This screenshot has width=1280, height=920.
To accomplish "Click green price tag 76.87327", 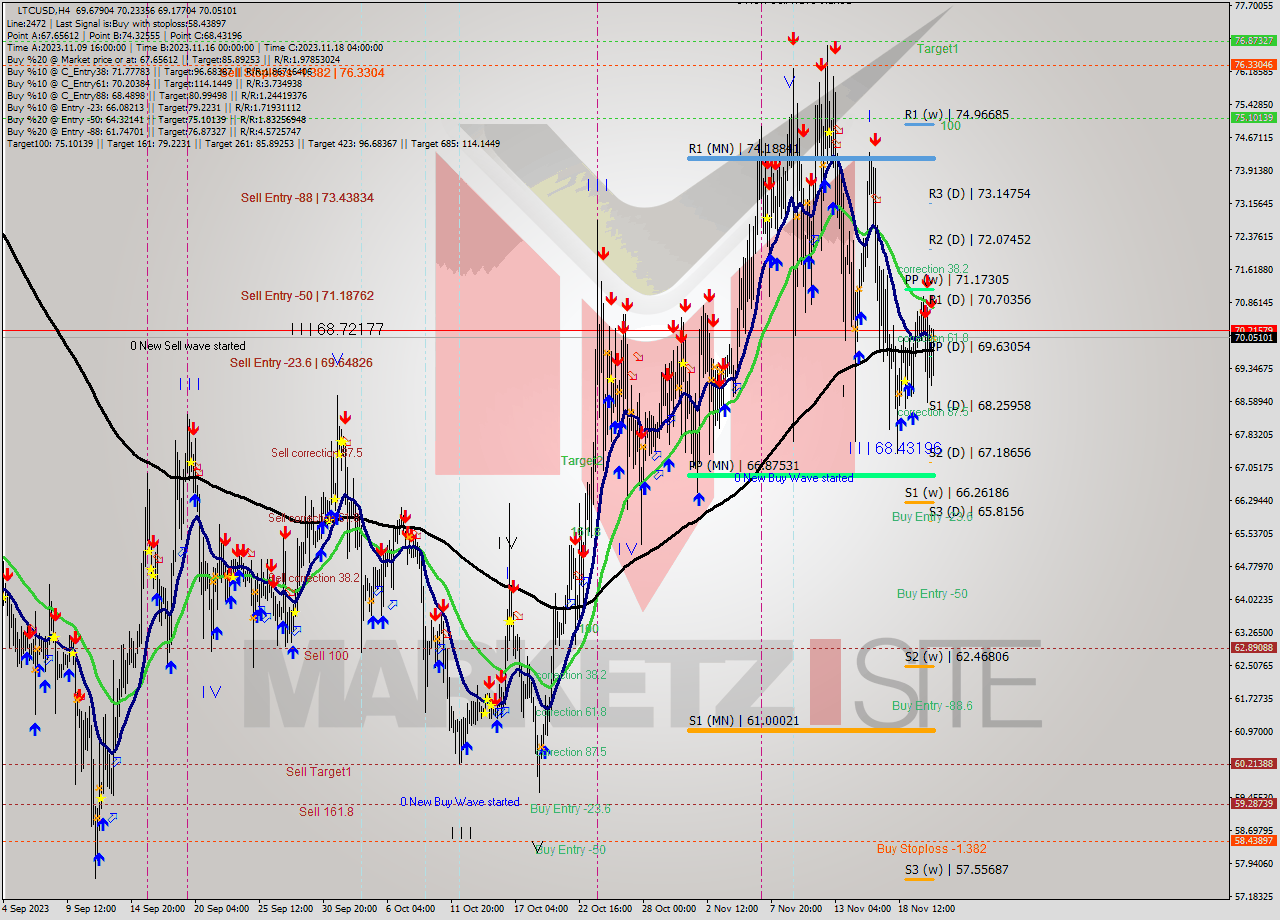I will (1253, 41).
